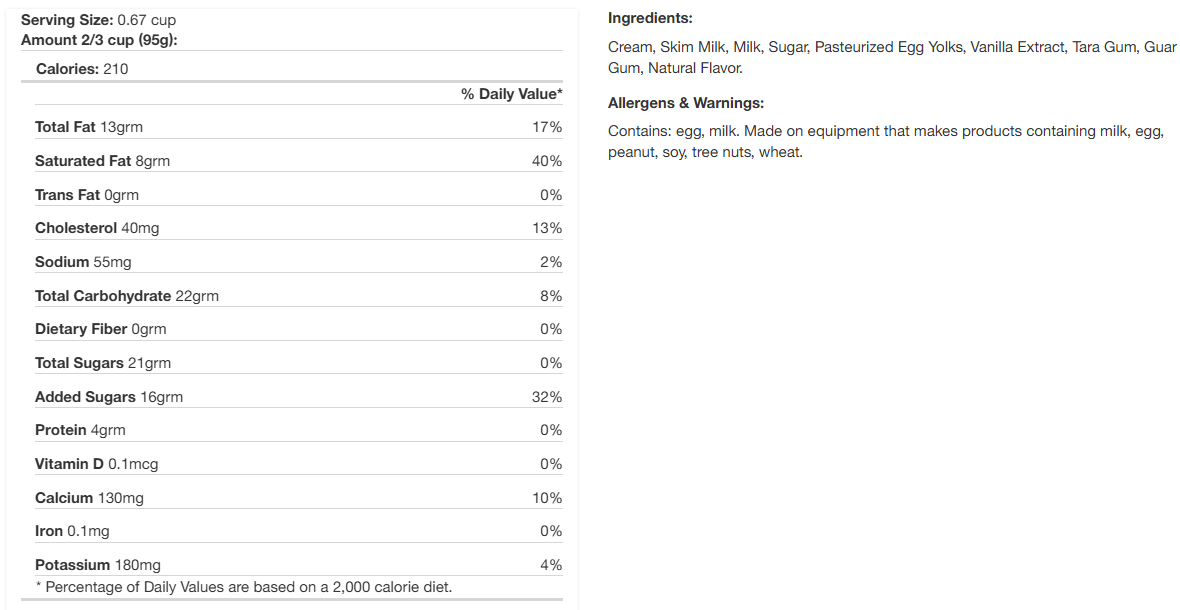Click the Ingredients heading
The height and width of the screenshot is (610, 1180).
[650, 18]
